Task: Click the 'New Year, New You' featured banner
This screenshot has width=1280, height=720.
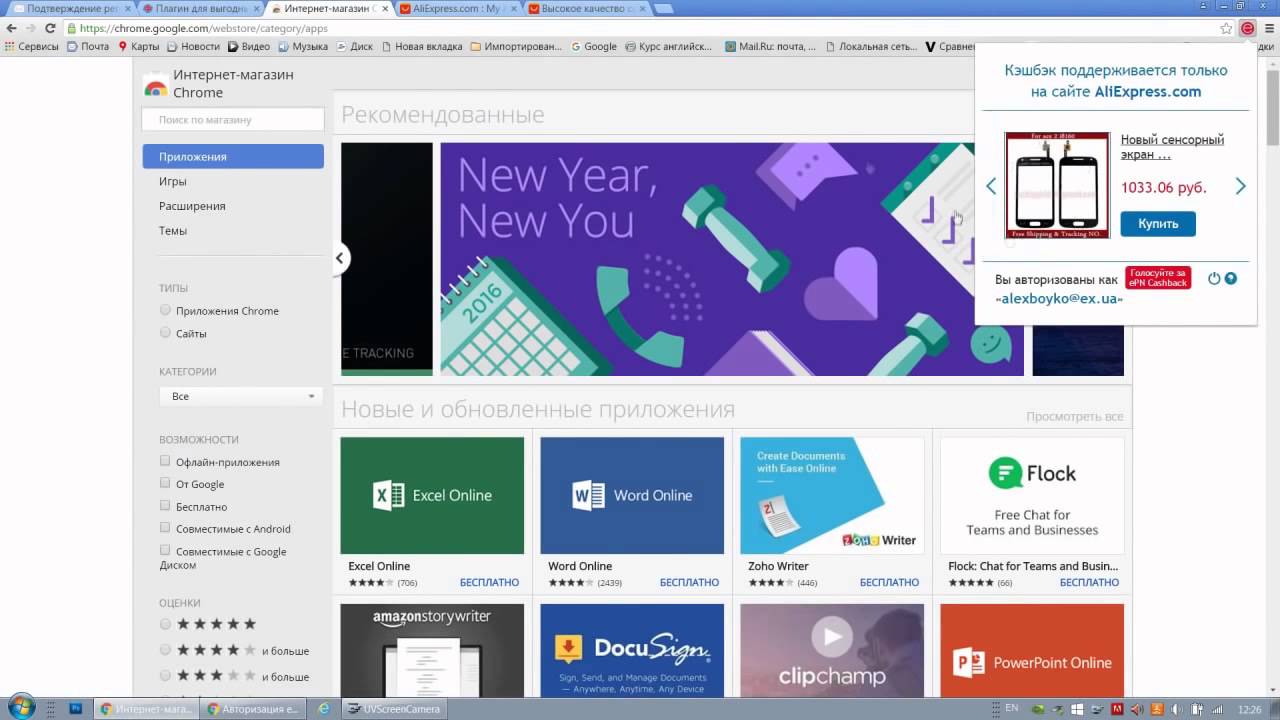Action: point(732,259)
